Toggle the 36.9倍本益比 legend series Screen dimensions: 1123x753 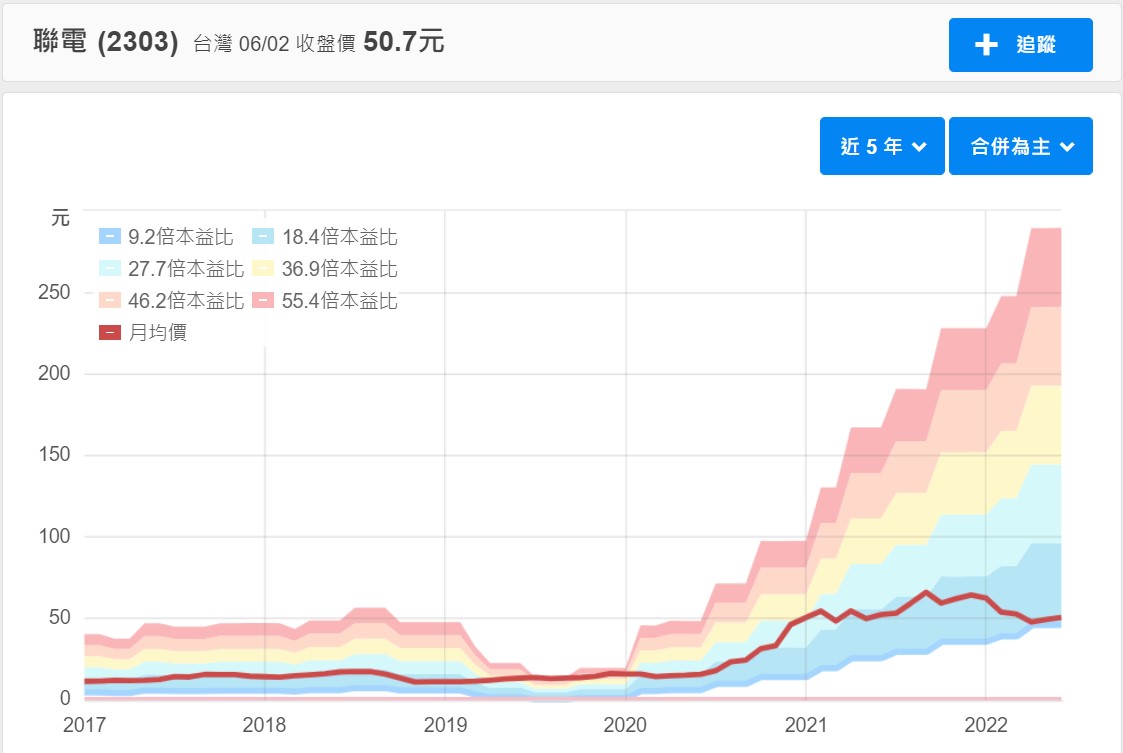(324, 269)
